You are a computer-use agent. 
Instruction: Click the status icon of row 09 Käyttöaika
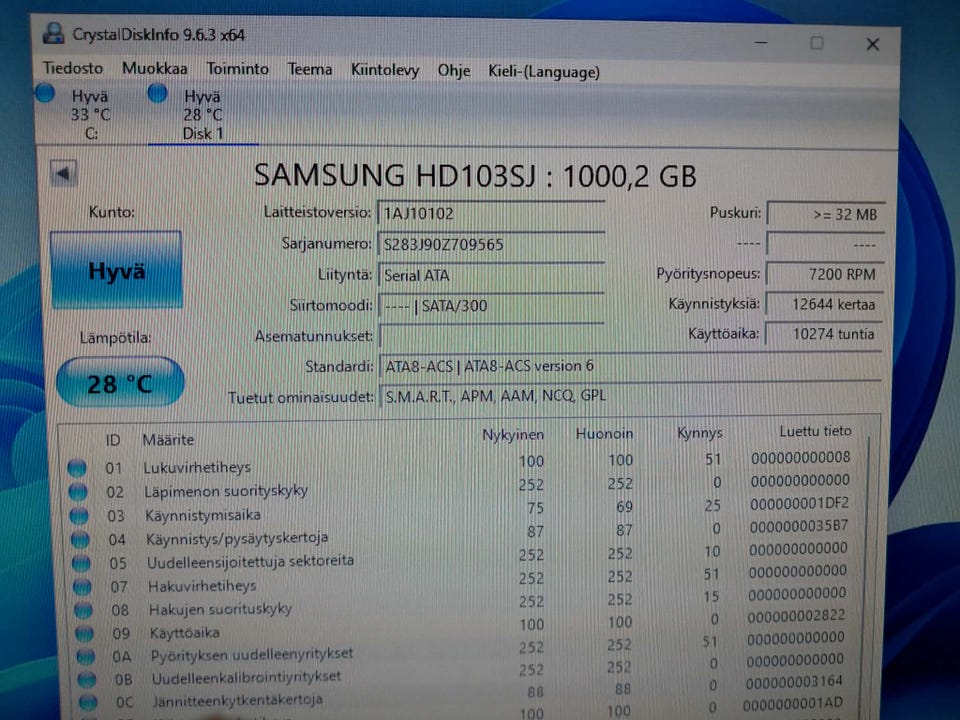tap(85, 633)
